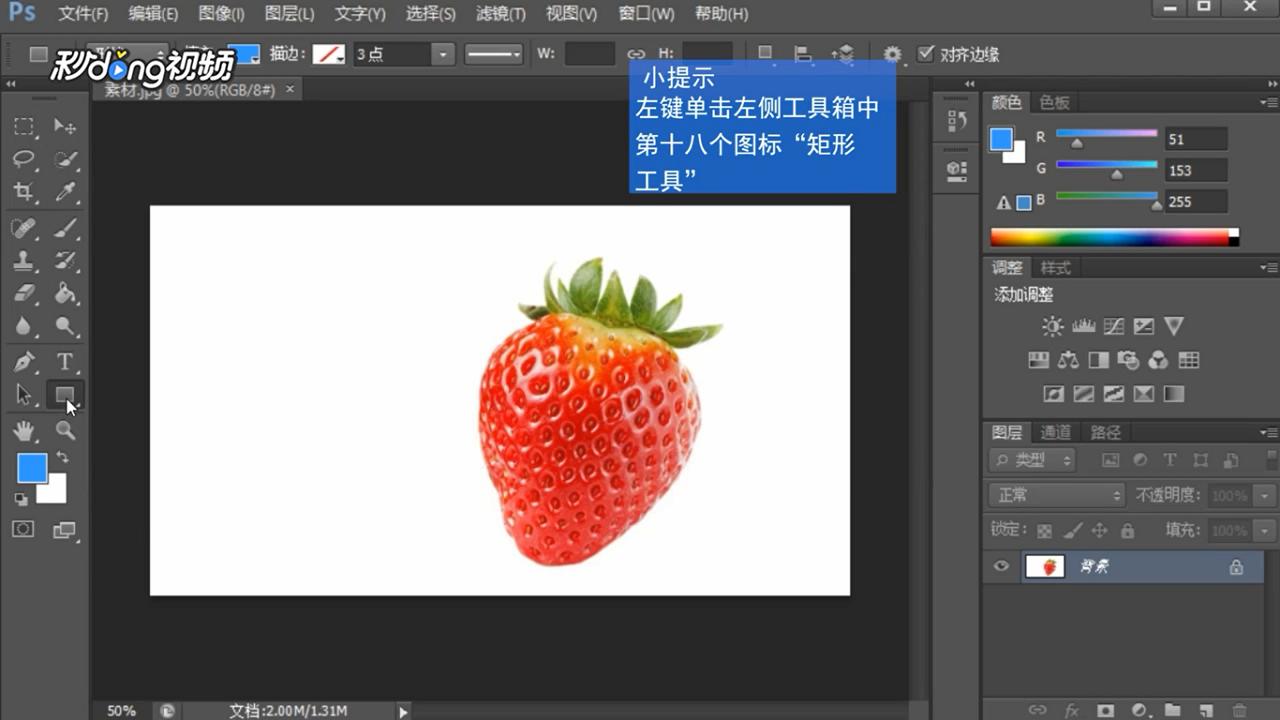Open the 不透明度 opacity dropdown arrow
The image size is (1280, 720).
pos(1266,495)
